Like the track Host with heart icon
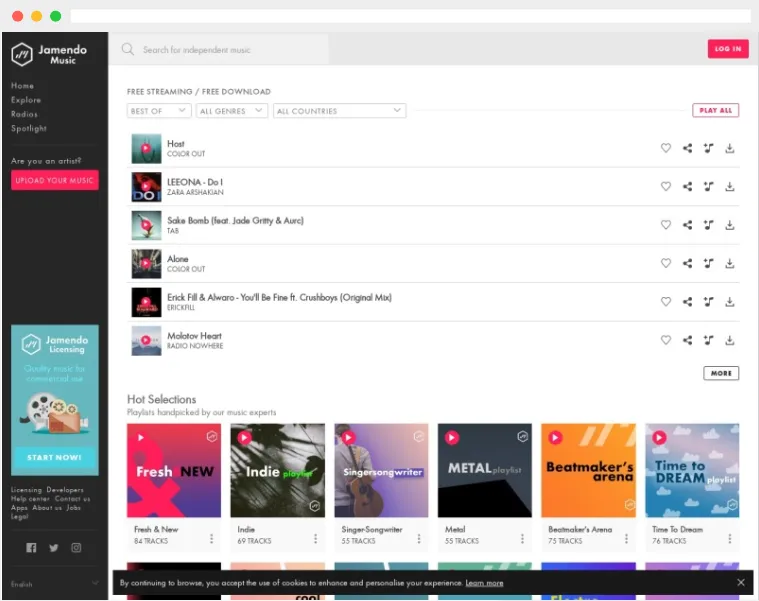Image resolution: width=759 pixels, height=601 pixels. (666, 148)
